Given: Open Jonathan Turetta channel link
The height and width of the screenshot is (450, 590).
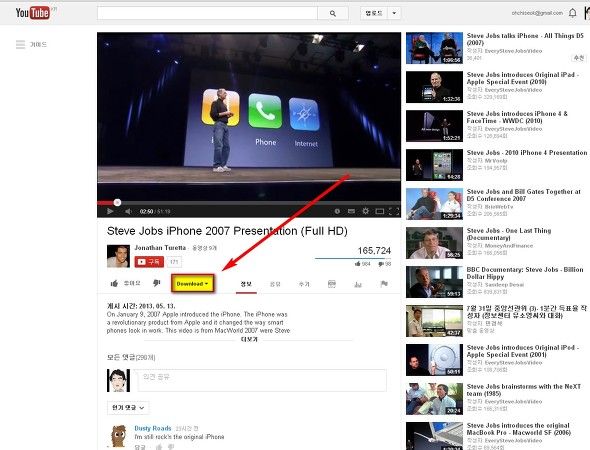Looking at the screenshot, I should click(x=160, y=248).
